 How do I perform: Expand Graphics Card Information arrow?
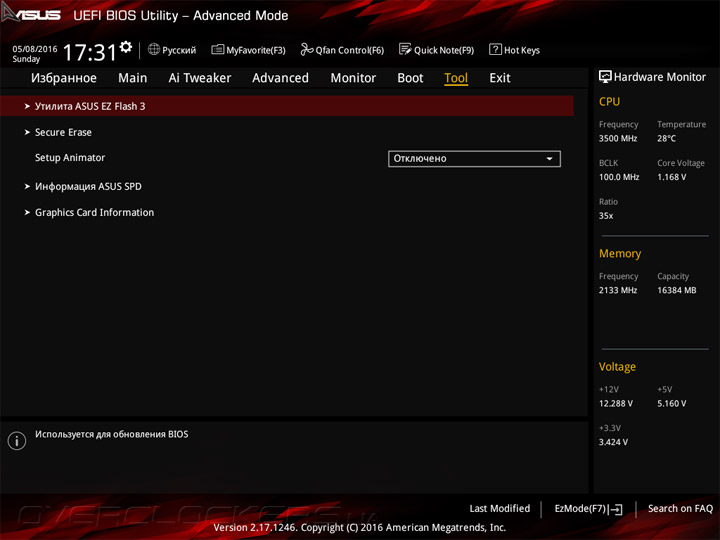27,212
